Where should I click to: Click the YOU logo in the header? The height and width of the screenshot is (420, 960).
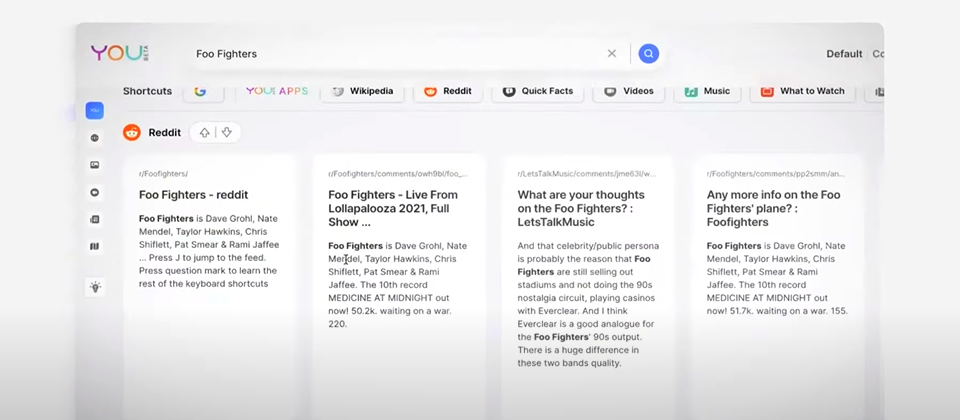coord(120,53)
